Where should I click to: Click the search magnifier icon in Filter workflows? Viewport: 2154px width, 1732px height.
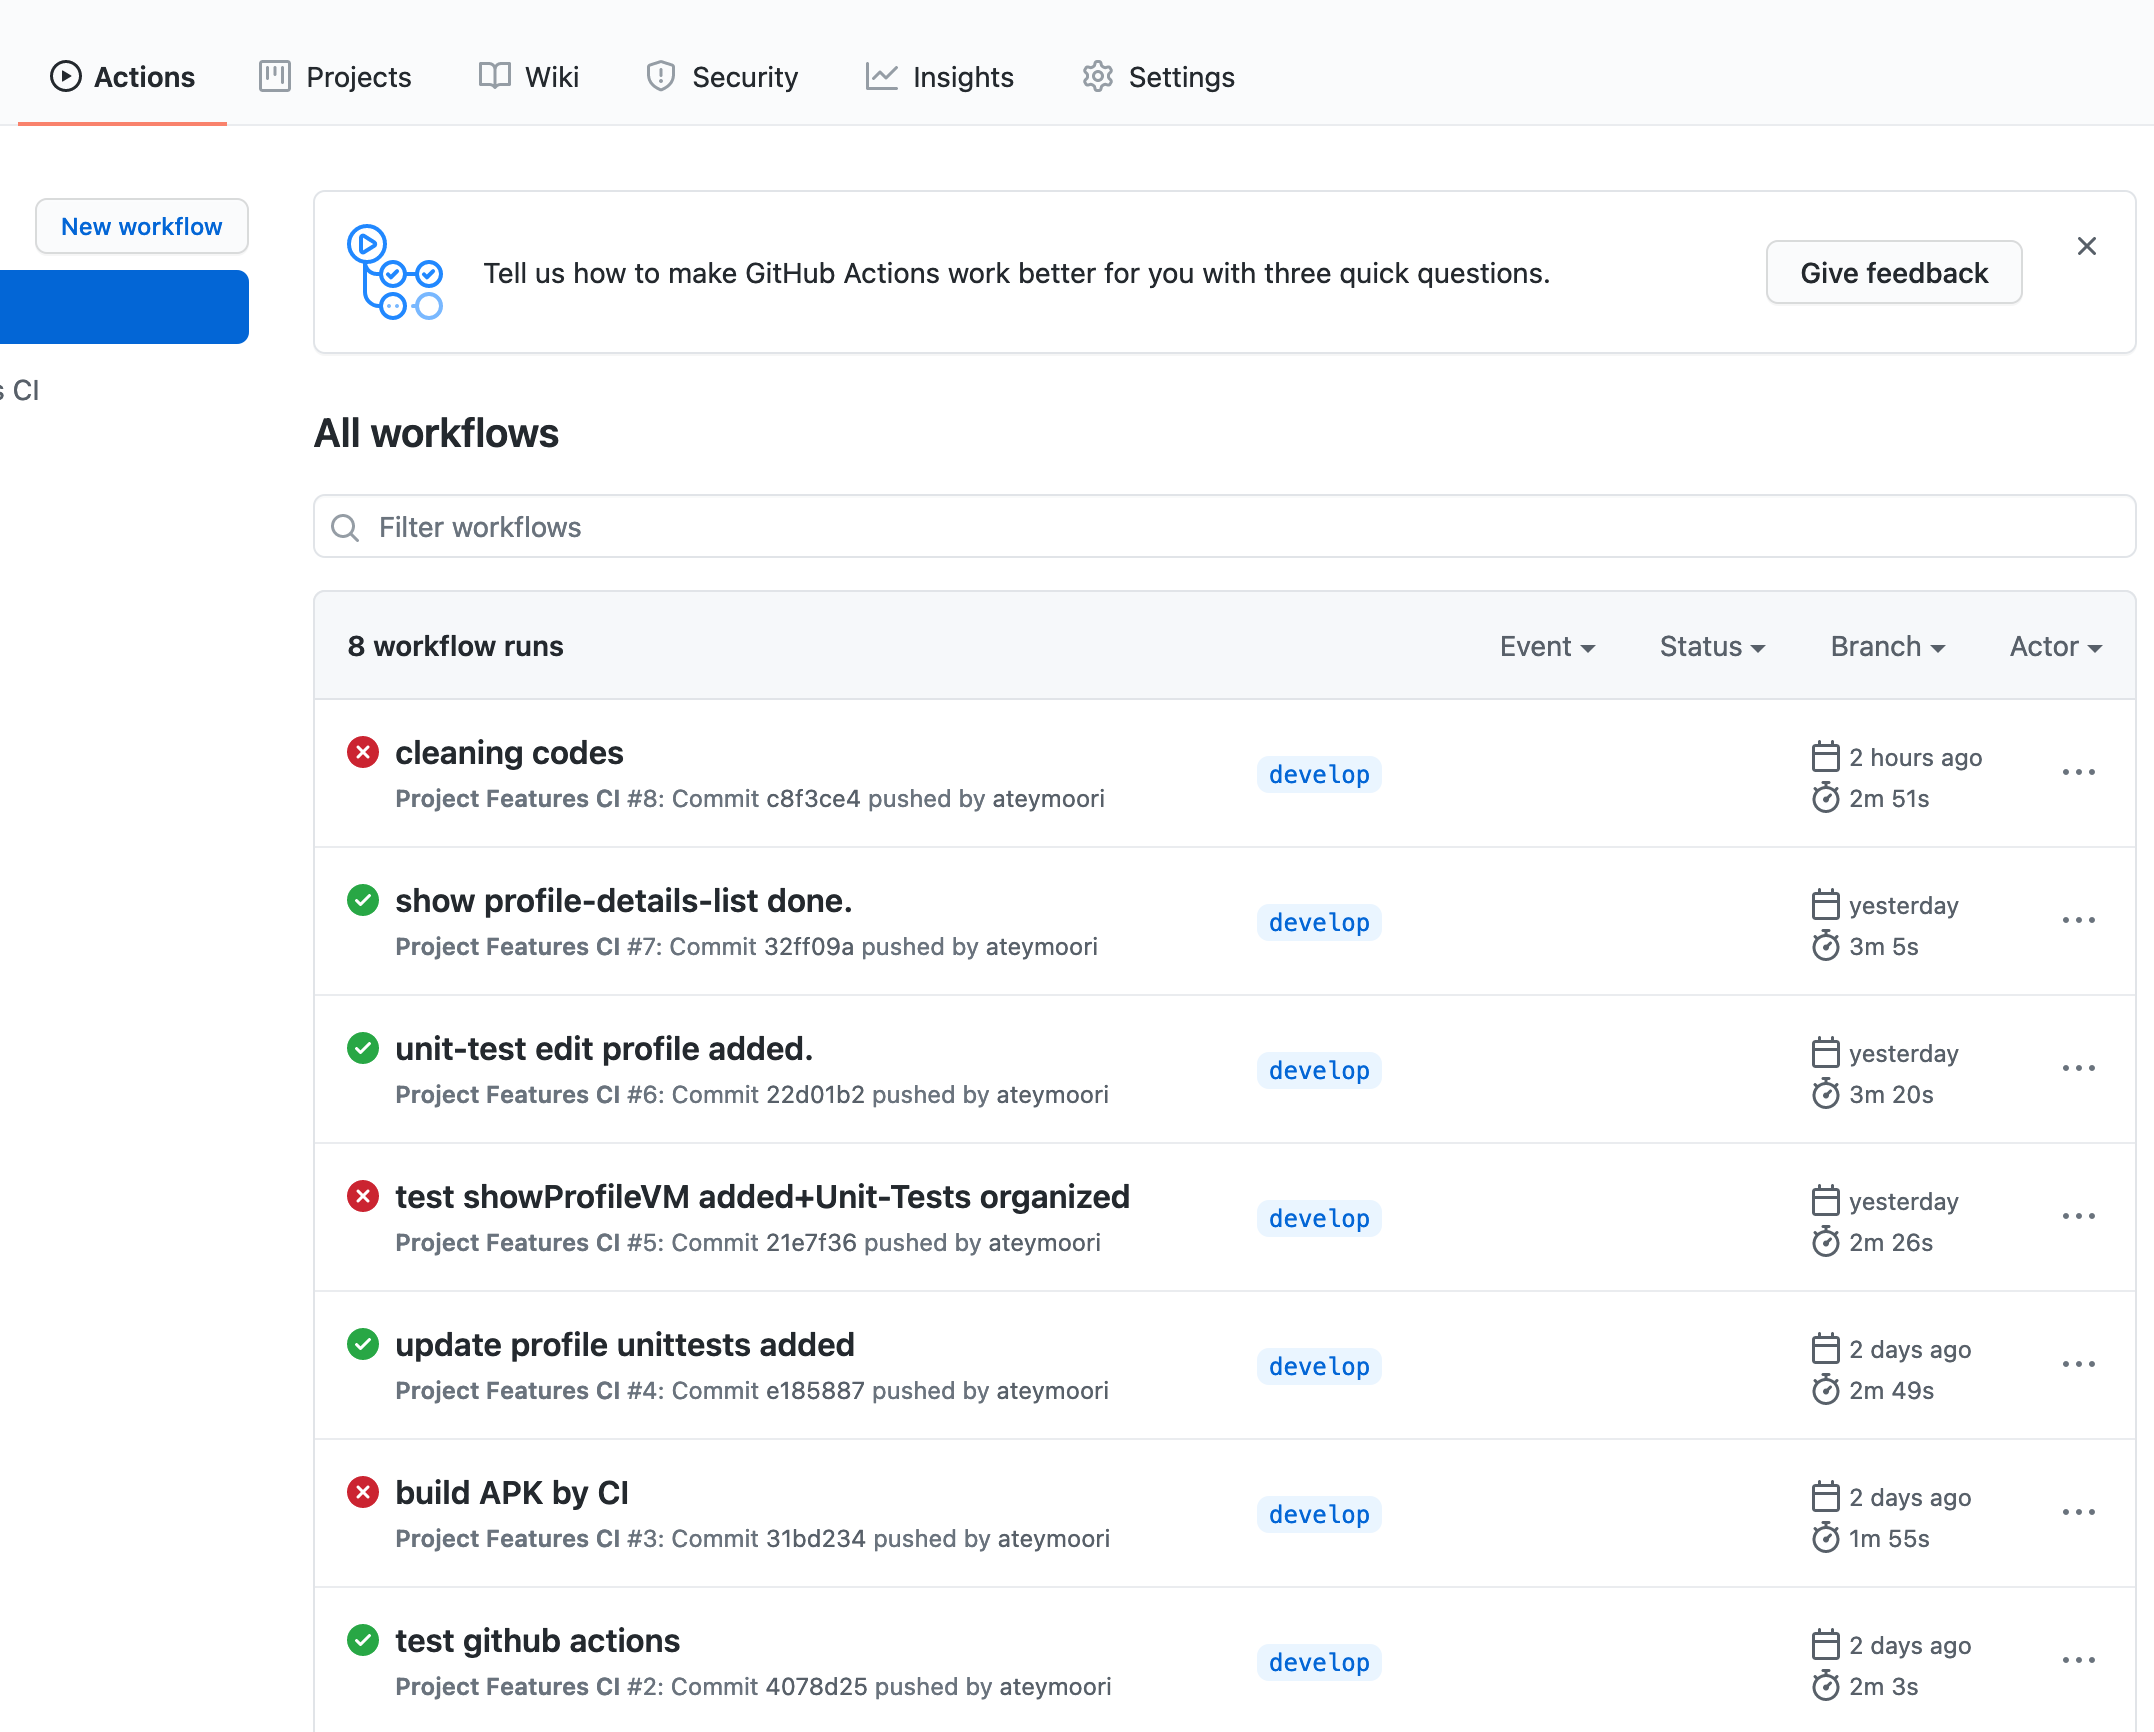pos(345,527)
